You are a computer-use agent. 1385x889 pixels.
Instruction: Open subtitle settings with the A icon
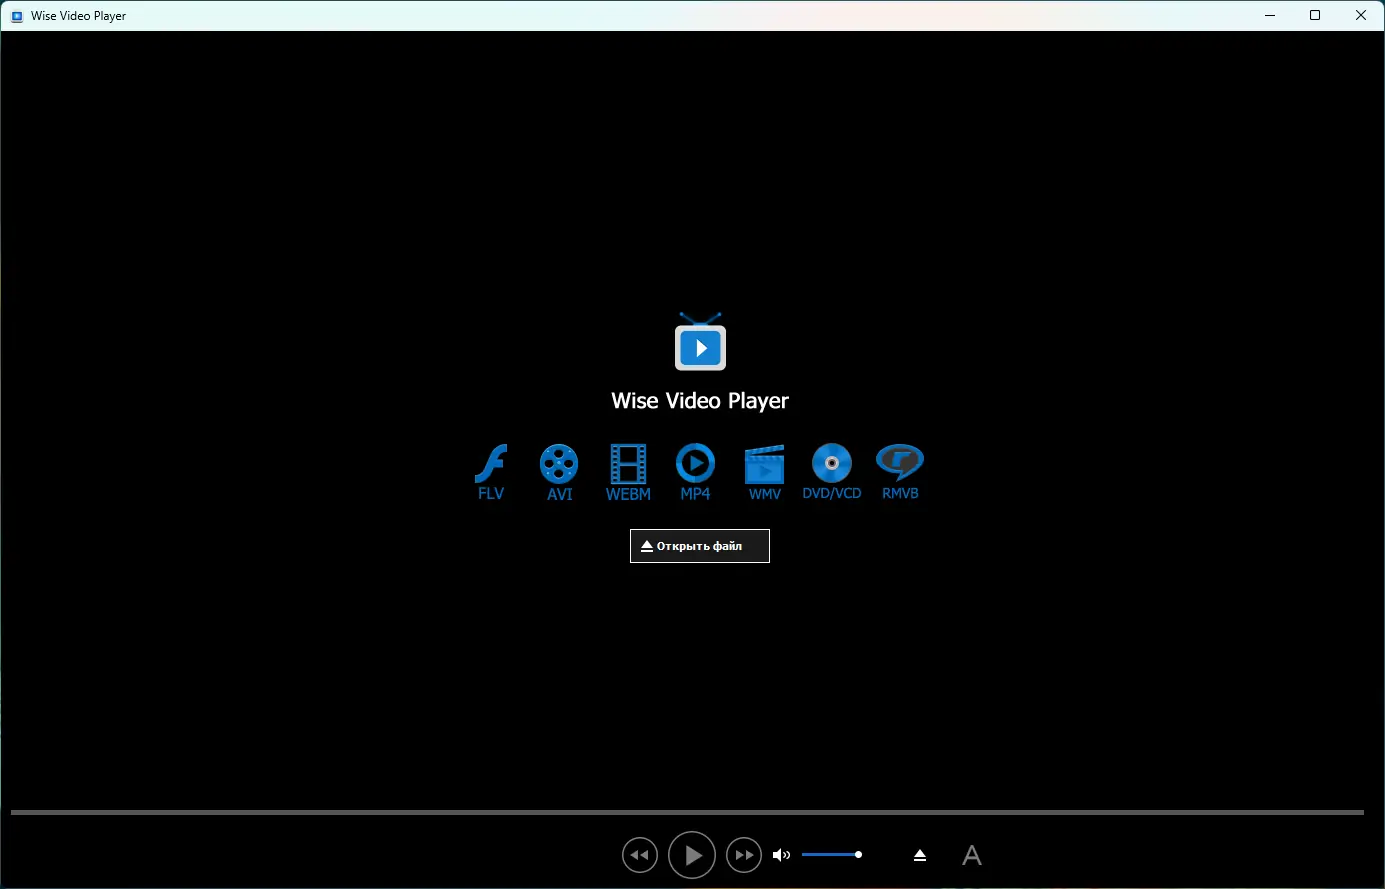(972, 855)
